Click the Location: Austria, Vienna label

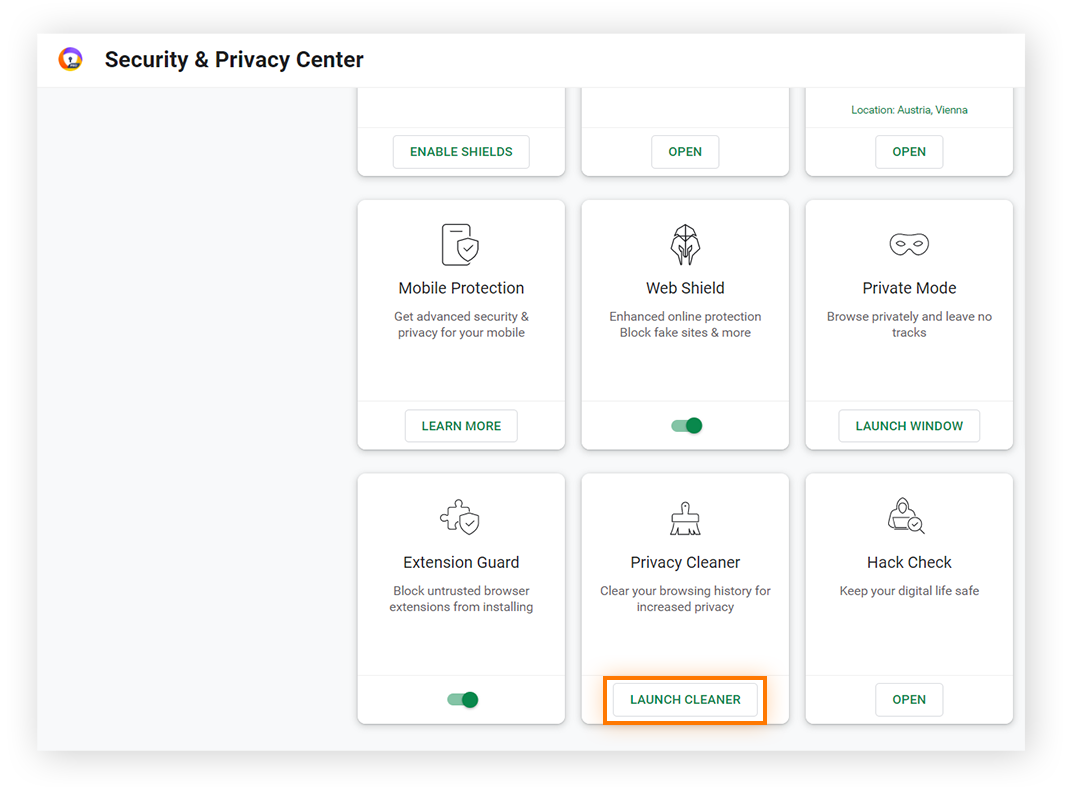pos(909,110)
